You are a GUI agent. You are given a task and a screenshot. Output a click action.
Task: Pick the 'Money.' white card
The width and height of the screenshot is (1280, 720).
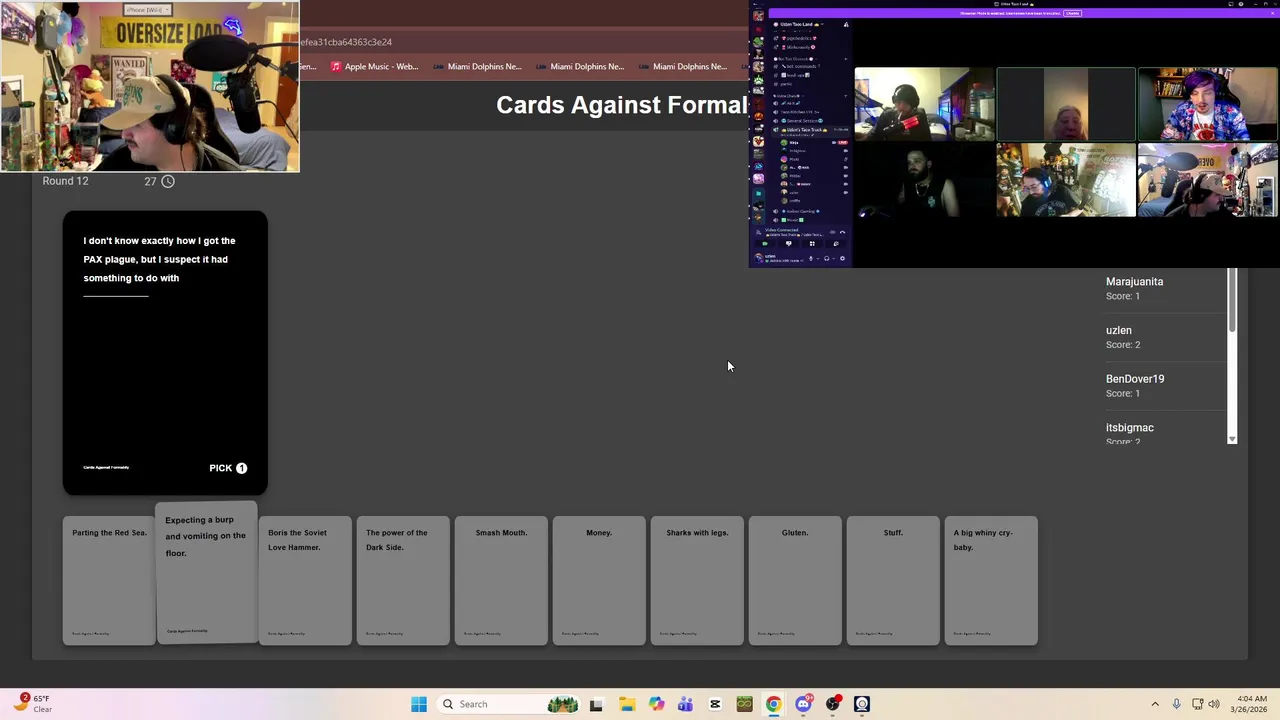pyautogui.click(x=599, y=580)
